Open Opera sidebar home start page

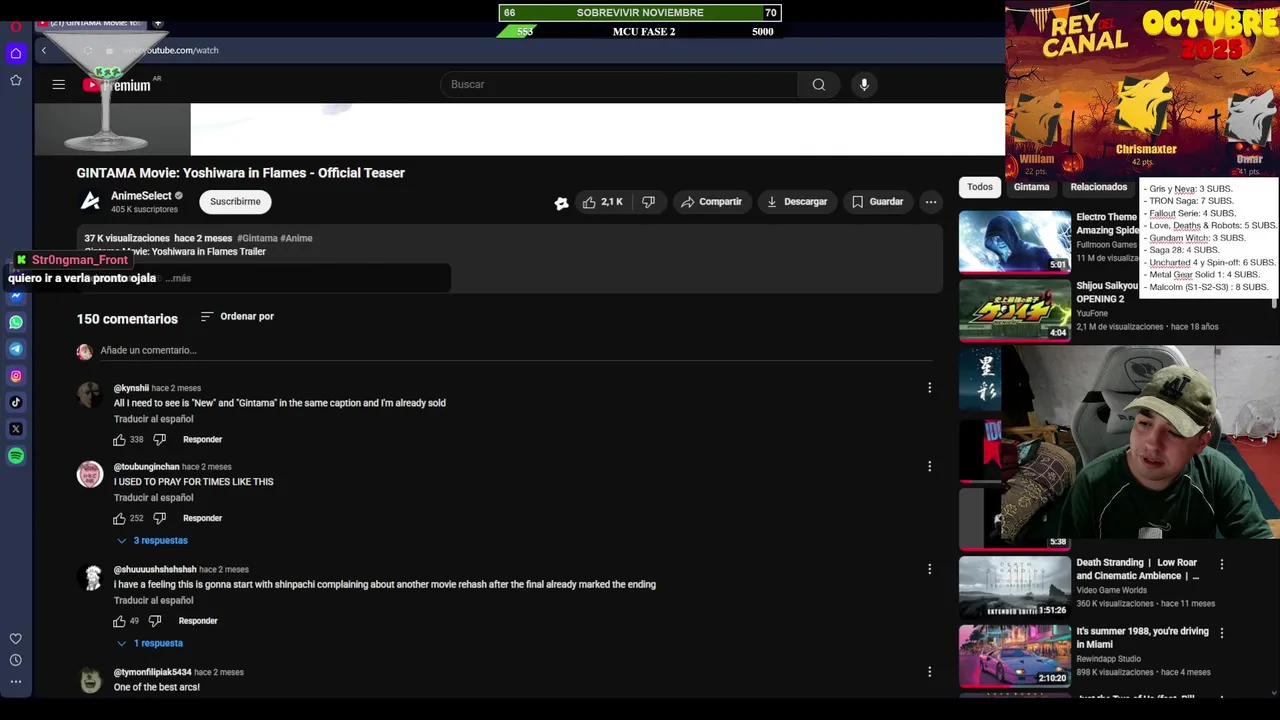(x=16, y=53)
